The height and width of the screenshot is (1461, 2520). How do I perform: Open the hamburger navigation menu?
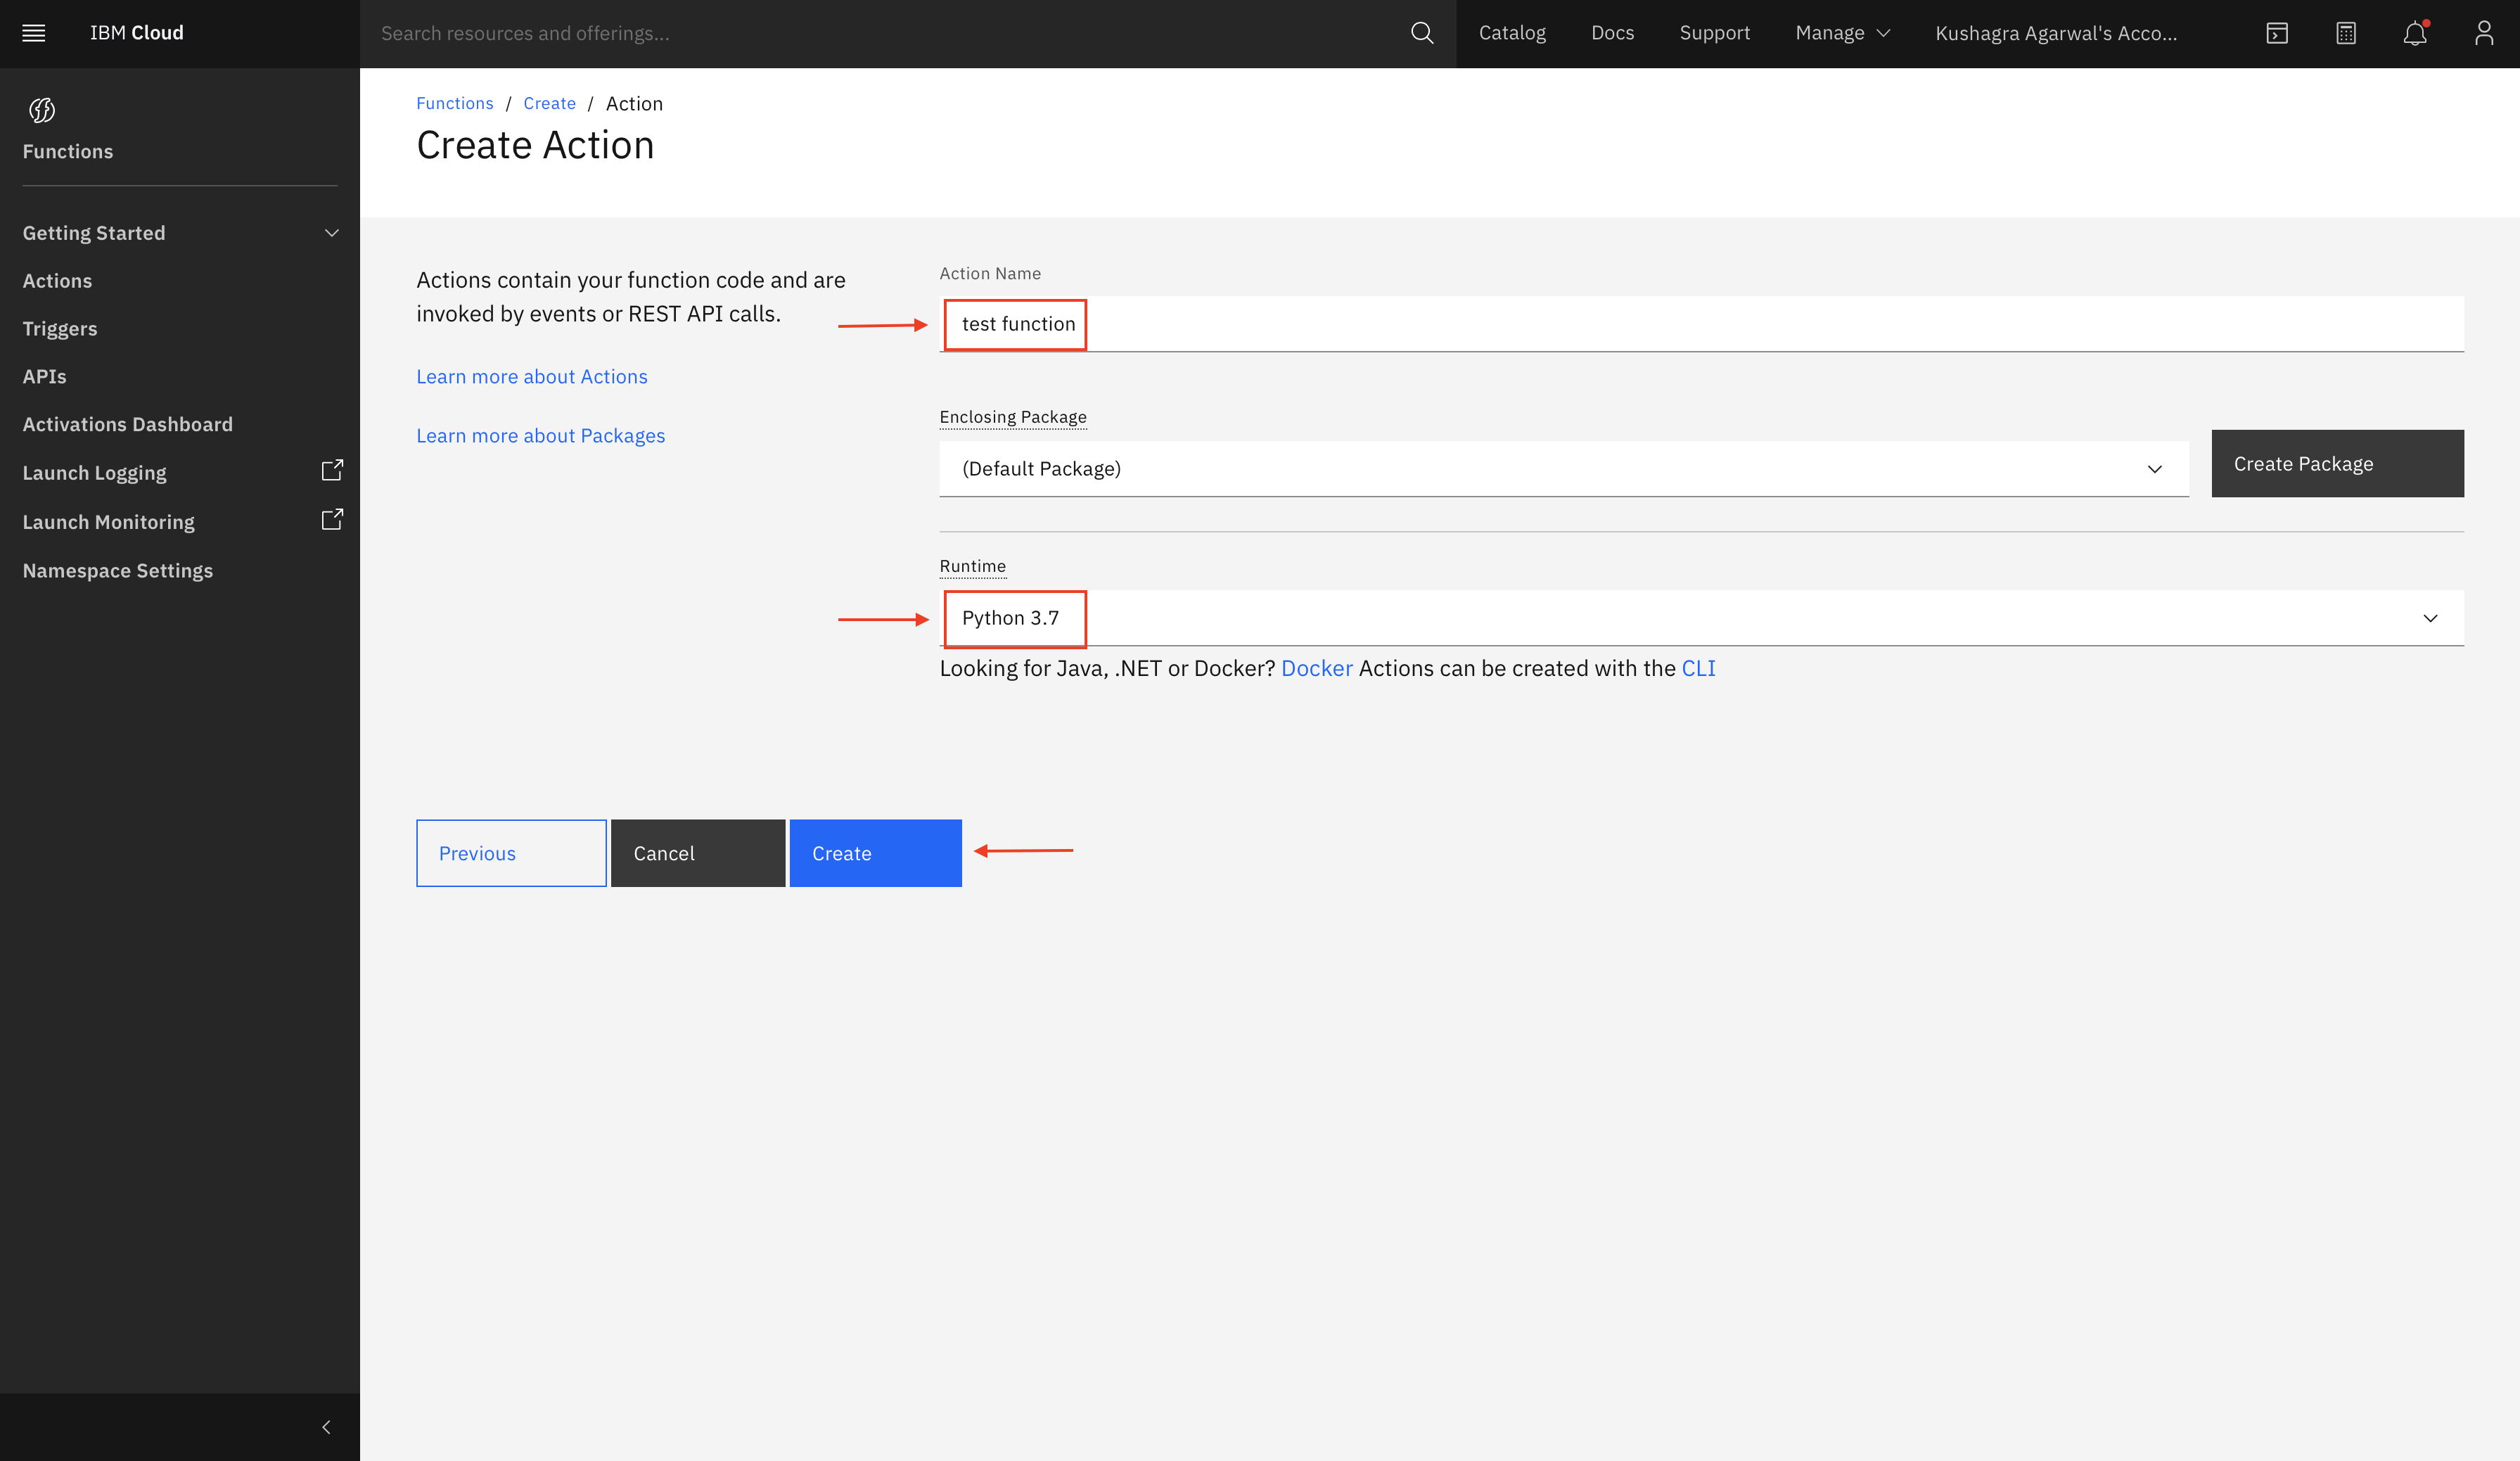[x=34, y=33]
